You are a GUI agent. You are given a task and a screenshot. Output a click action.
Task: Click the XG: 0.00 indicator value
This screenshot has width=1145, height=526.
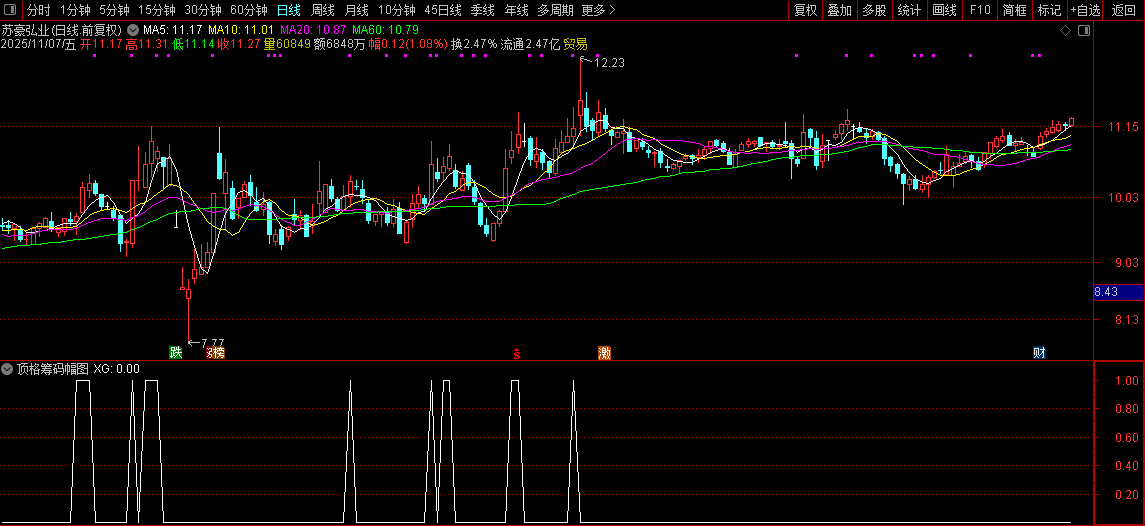point(117,369)
